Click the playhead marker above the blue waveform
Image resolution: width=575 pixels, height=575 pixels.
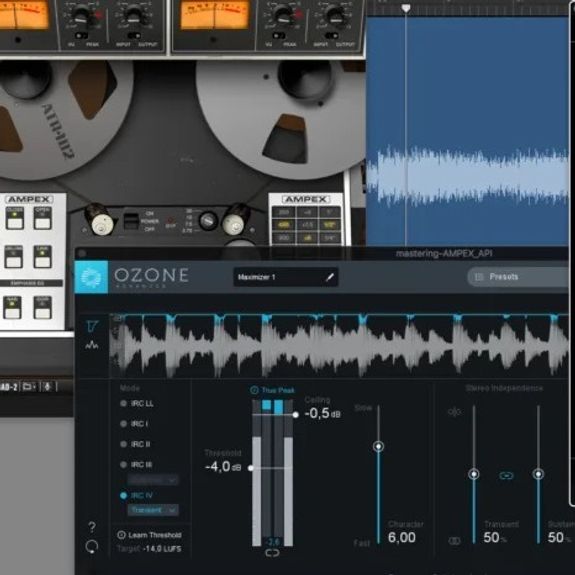[406, 8]
